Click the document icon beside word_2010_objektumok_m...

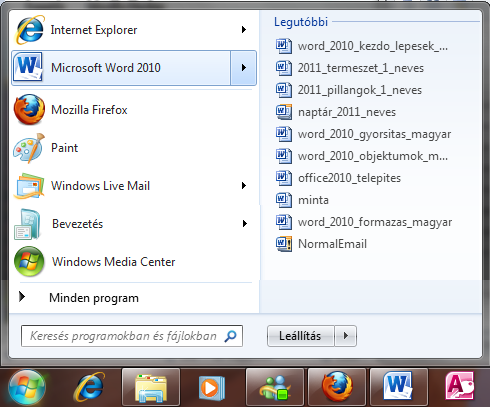[284, 156]
